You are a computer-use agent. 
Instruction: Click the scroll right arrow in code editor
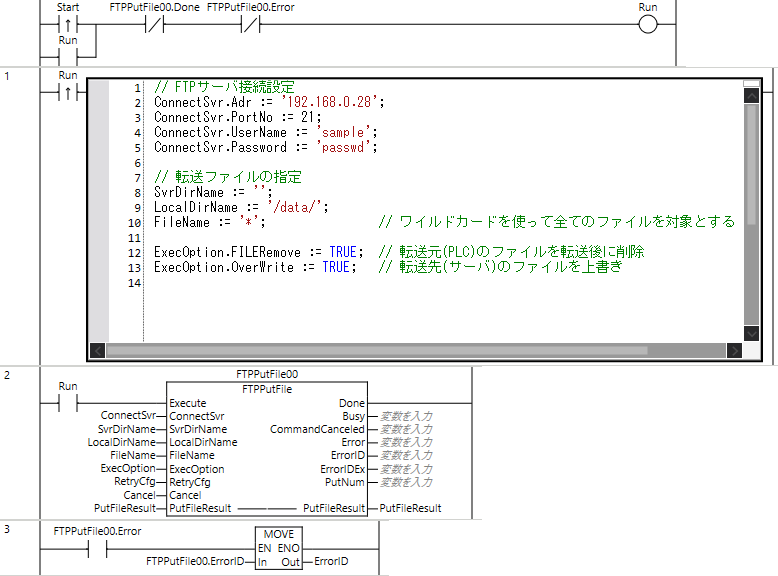734,351
